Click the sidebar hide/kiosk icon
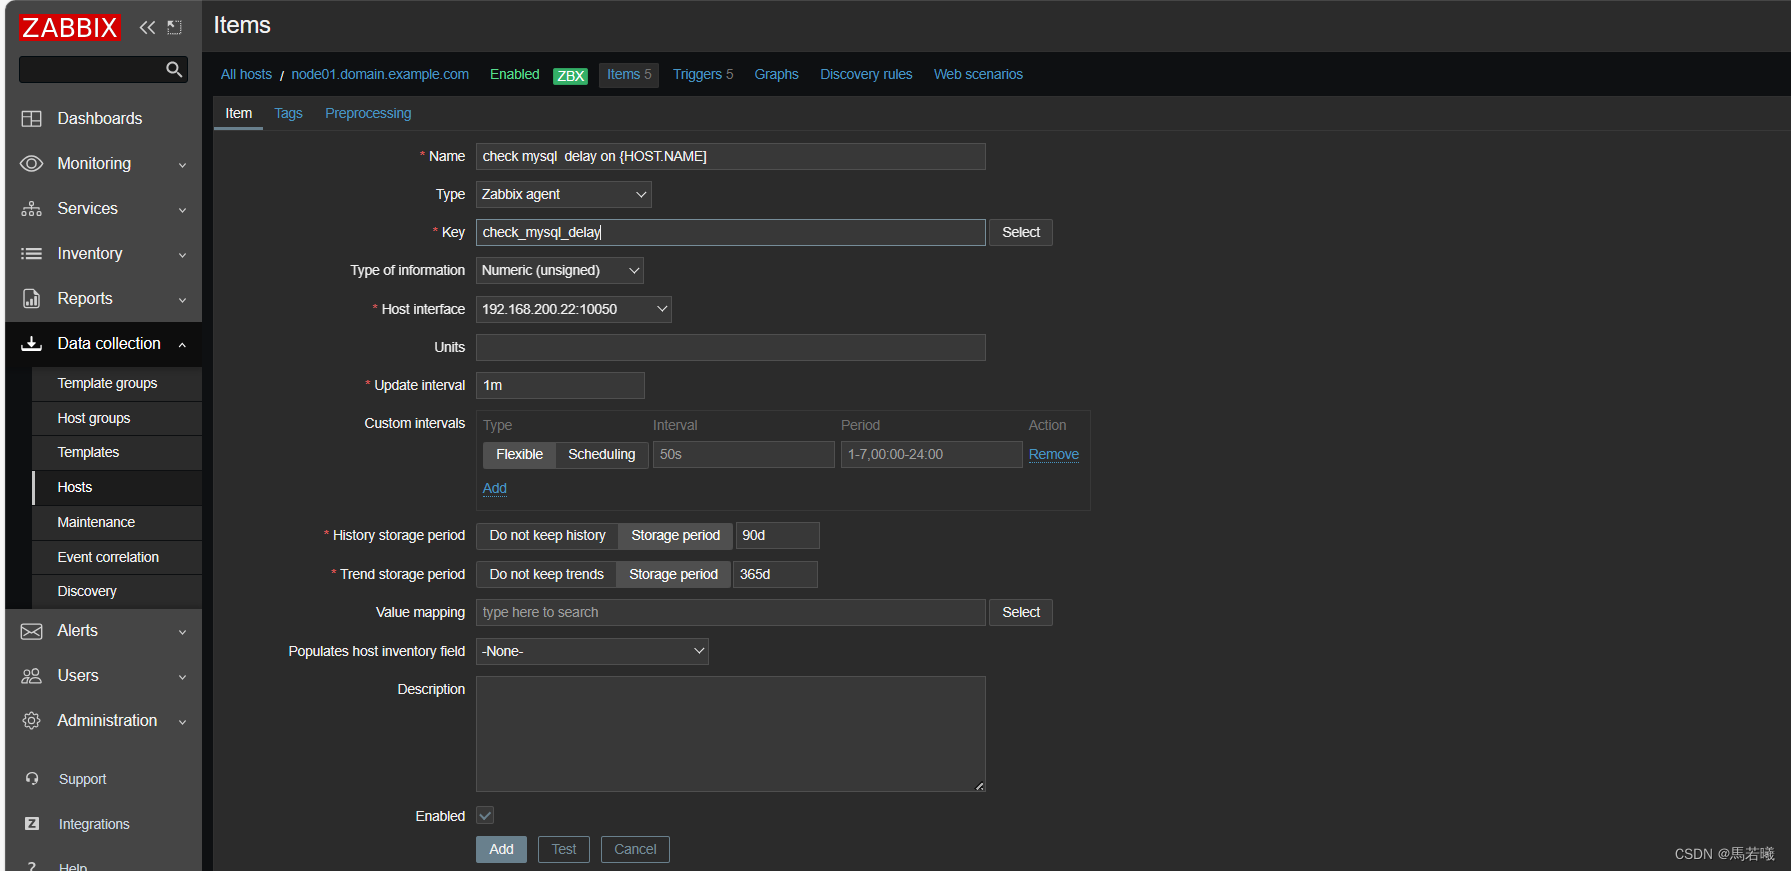The image size is (1791, 871). click(174, 27)
